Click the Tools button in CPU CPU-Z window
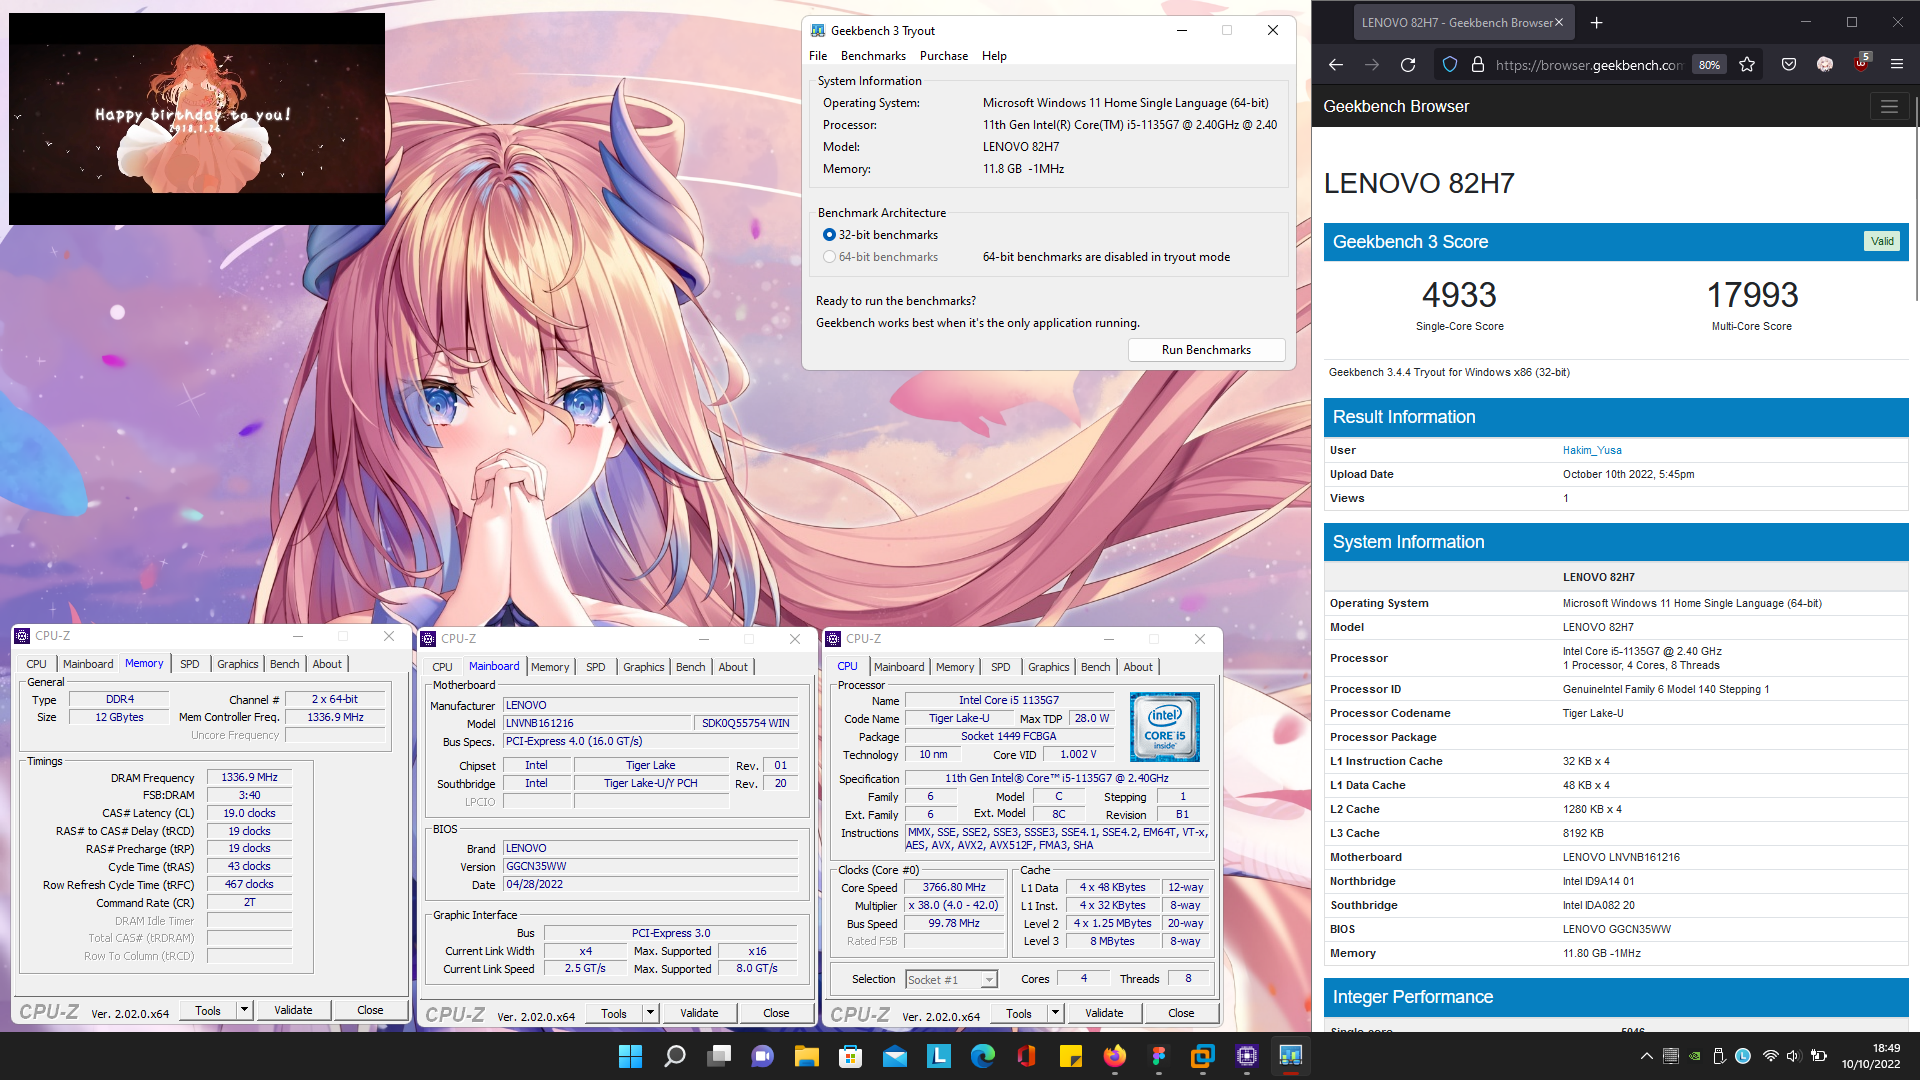 tap(1019, 1013)
